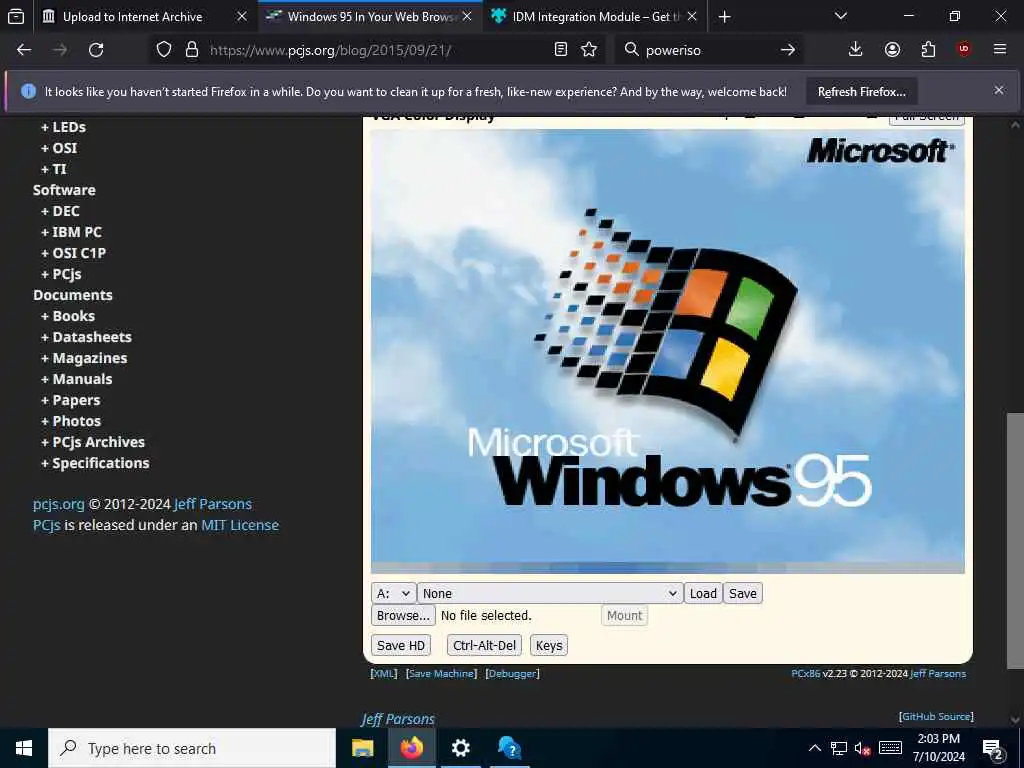Expand the Magazines documents section
1024x768 pixels.
(84, 358)
